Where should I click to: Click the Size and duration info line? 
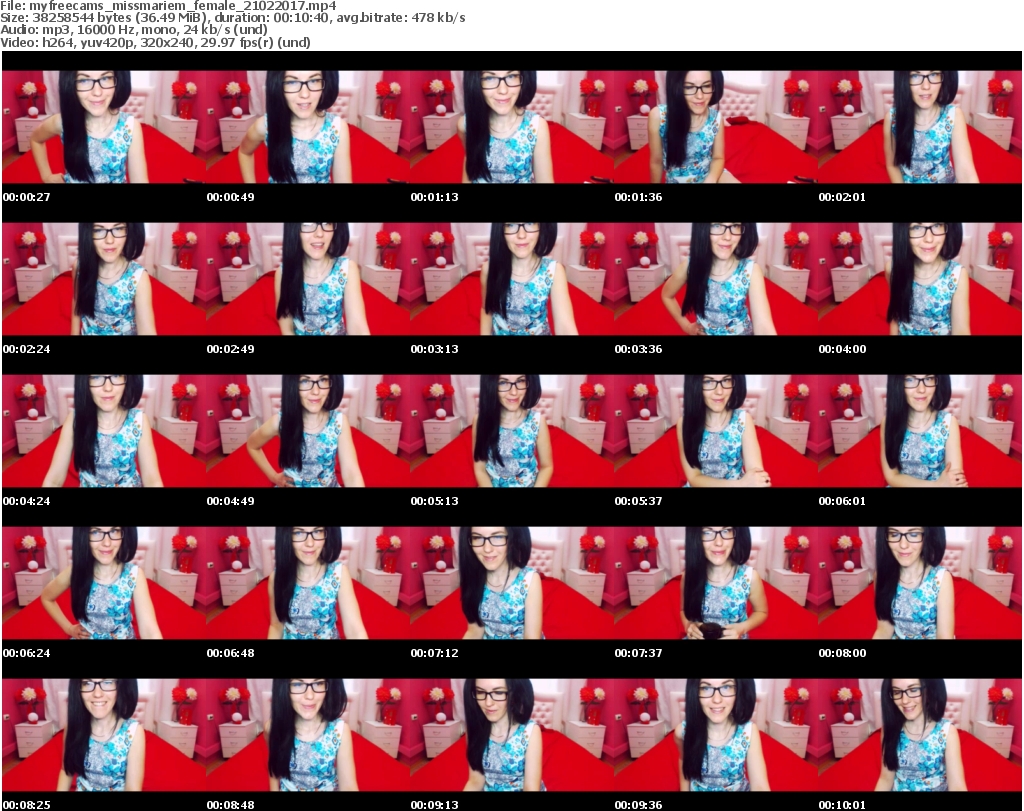click(x=232, y=18)
